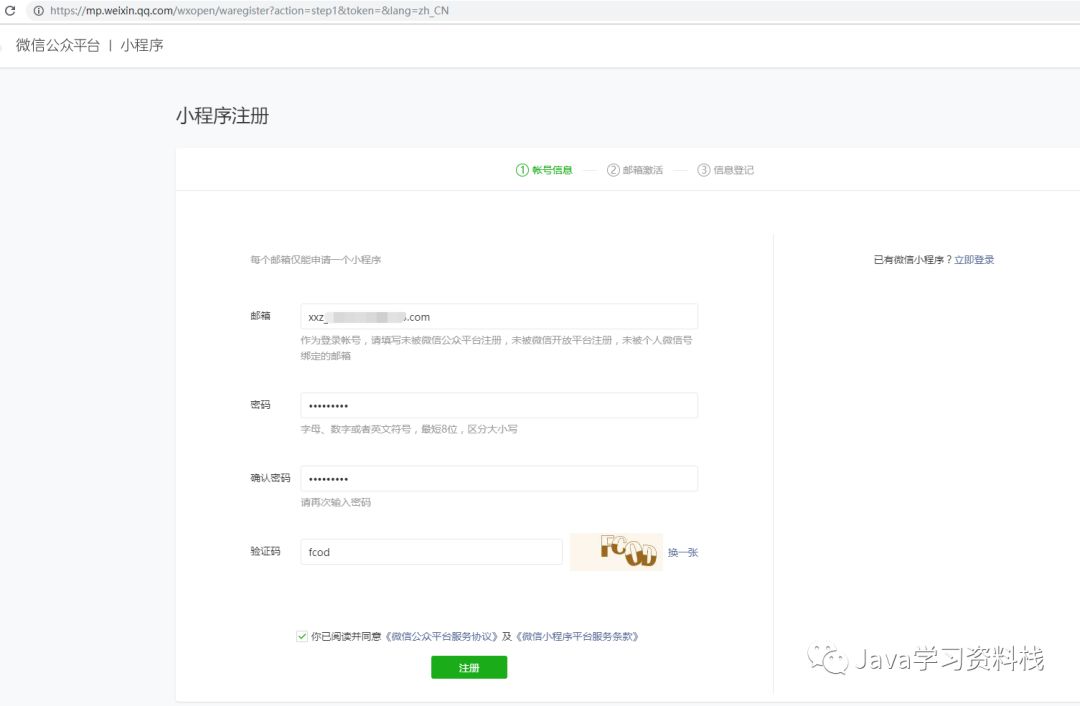Select step 2 邮箱激活
This screenshot has width=1080, height=706.
tap(634, 170)
